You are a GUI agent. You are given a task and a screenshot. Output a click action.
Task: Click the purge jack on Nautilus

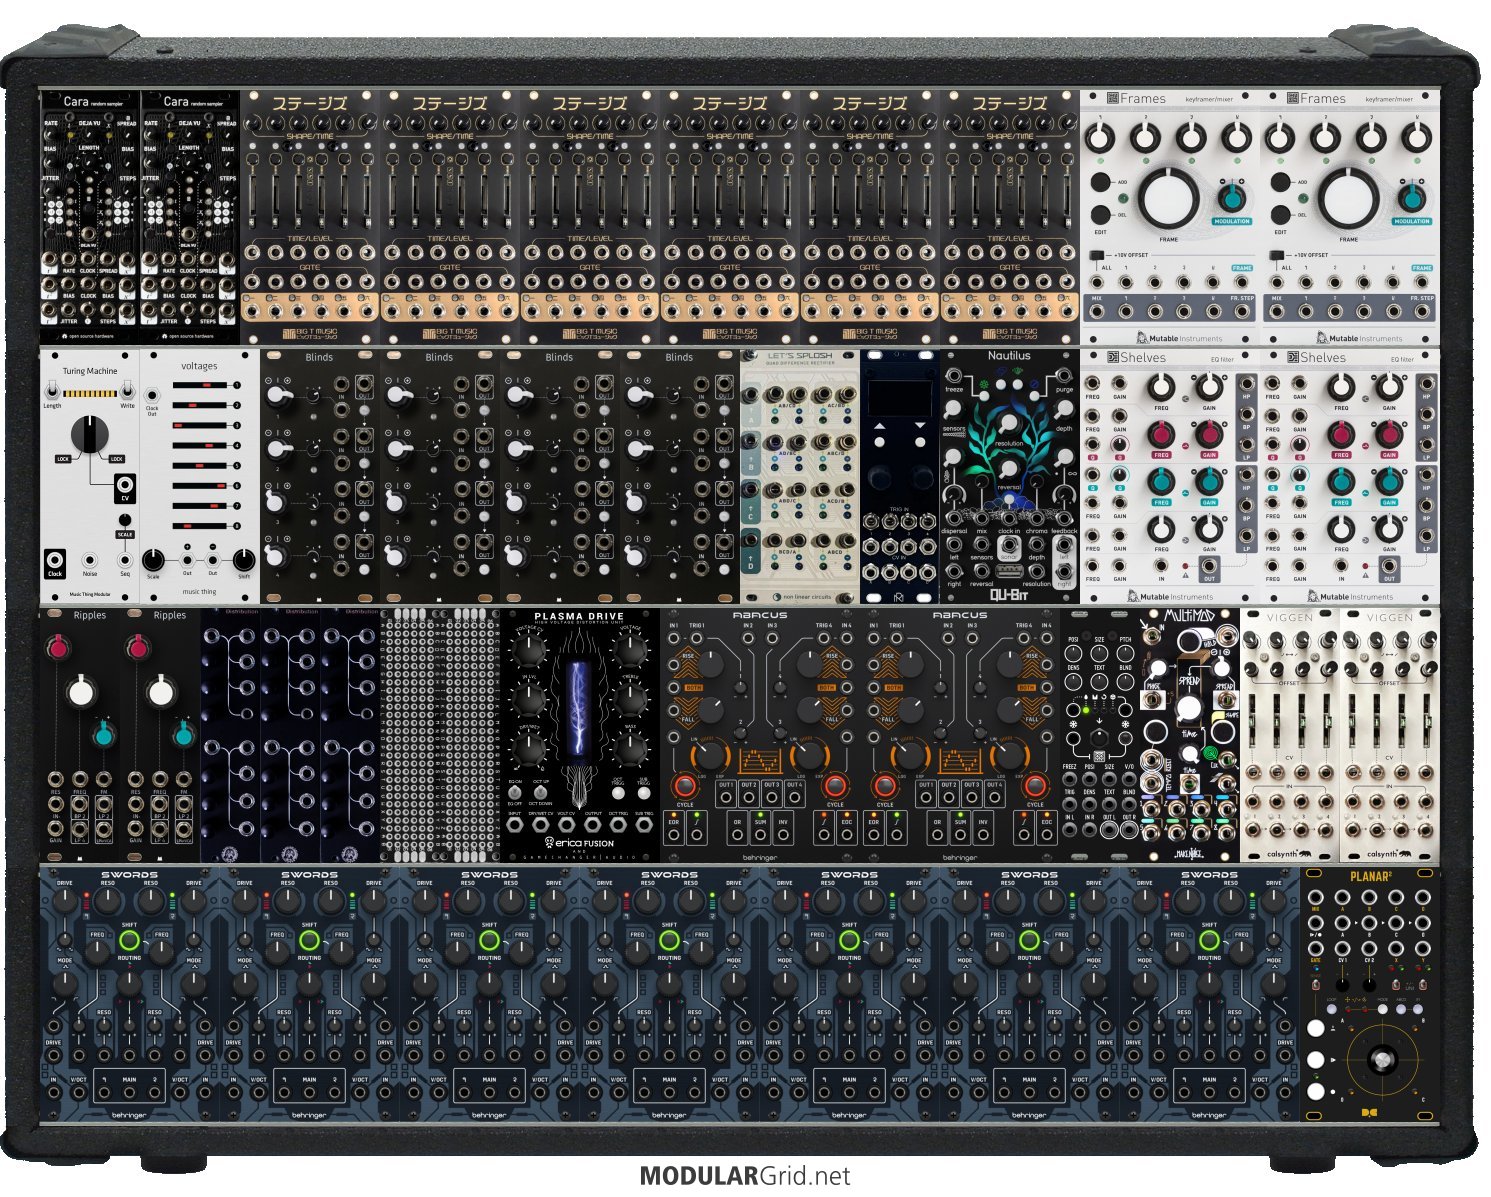pyautogui.click(x=1064, y=376)
